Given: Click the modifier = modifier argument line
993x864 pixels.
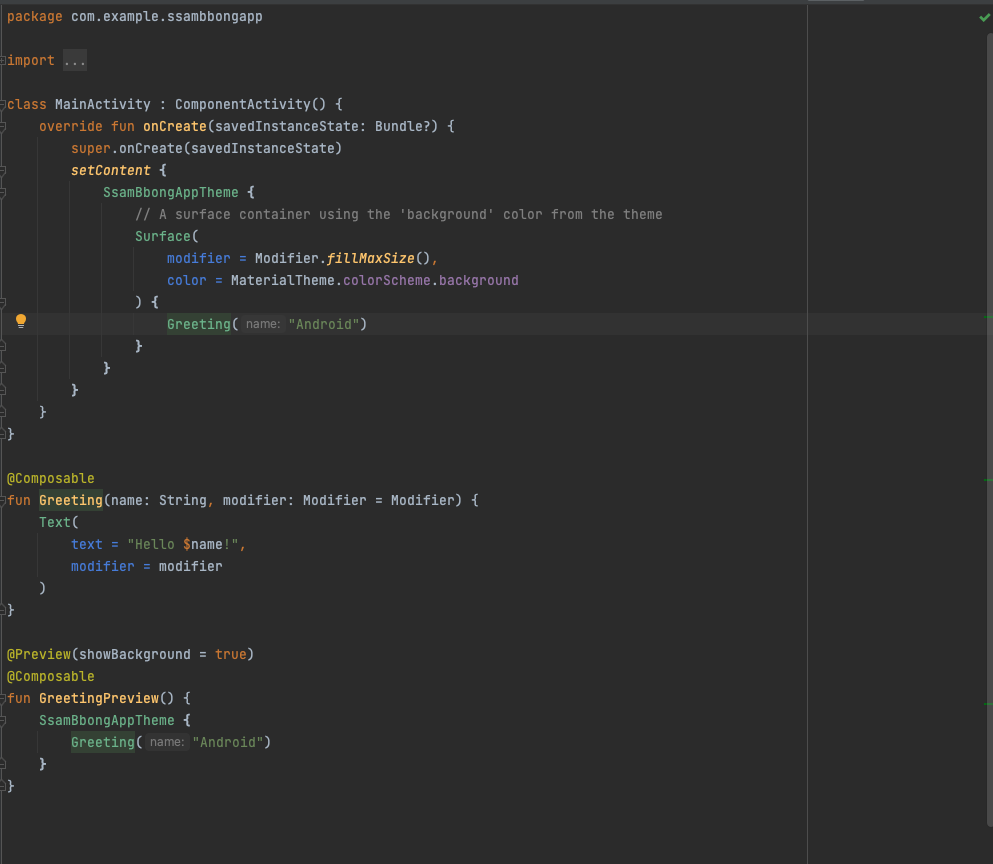Looking at the screenshot, I should 146,566.
